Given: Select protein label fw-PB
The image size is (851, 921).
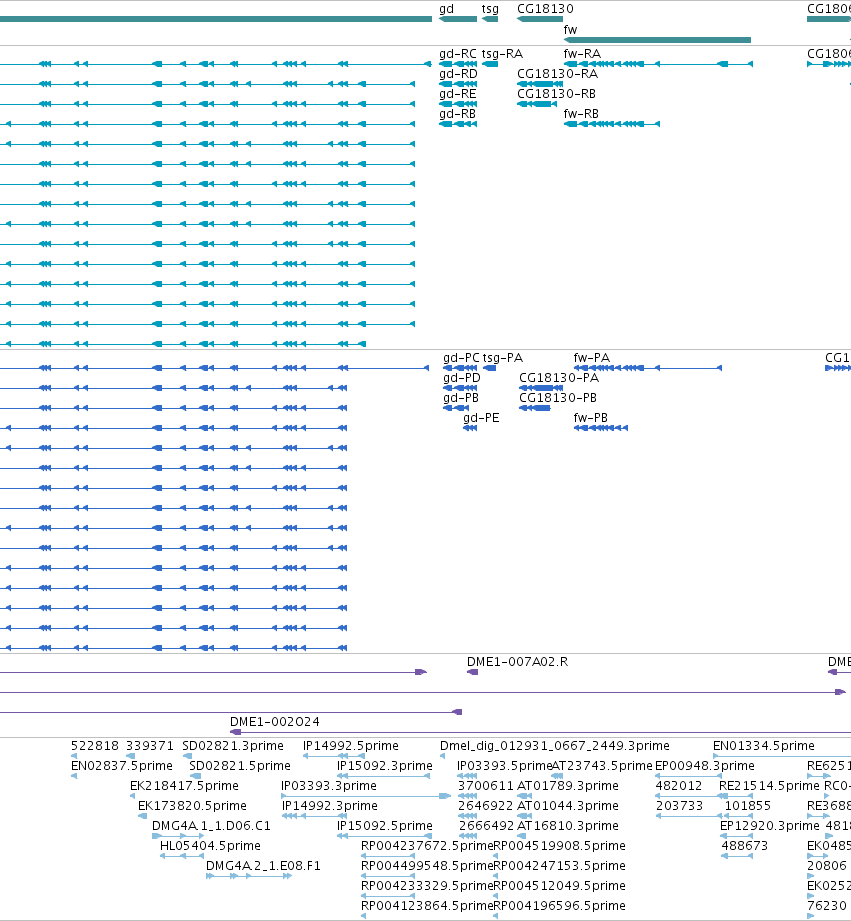Looking at the screenshot, I should coord(590,418).
